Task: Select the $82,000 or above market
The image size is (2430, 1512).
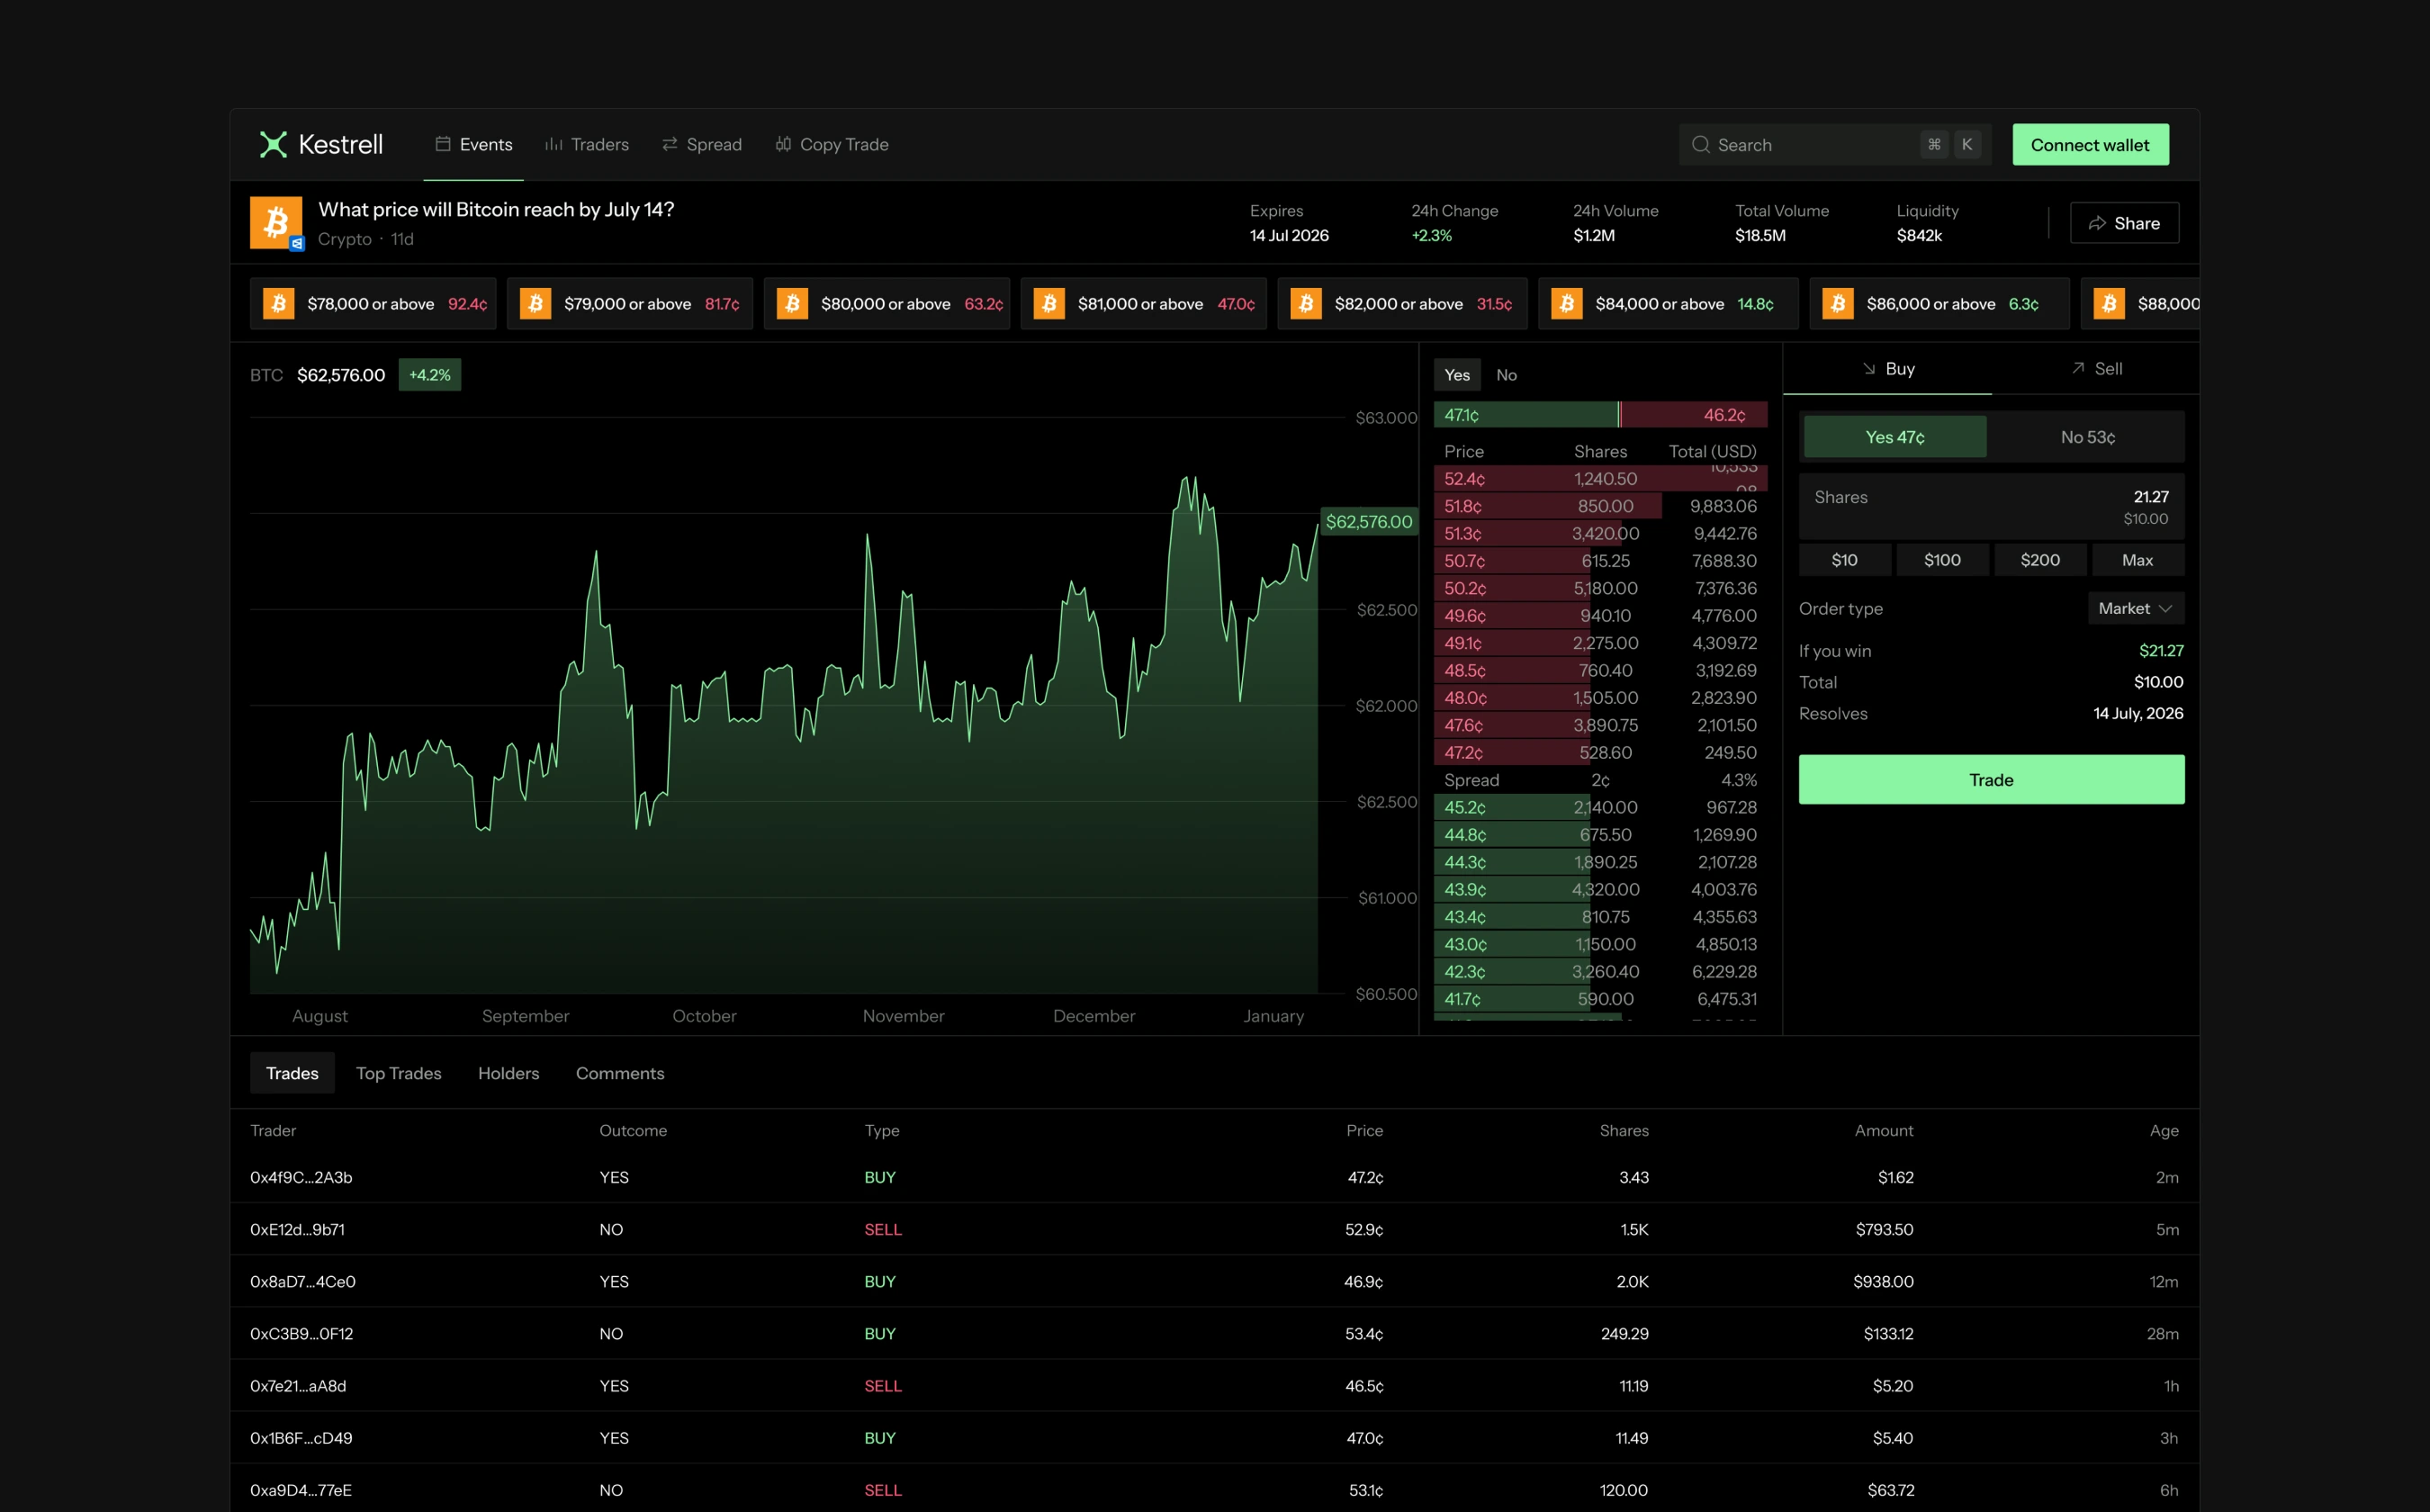Action: click(1402, 303)
